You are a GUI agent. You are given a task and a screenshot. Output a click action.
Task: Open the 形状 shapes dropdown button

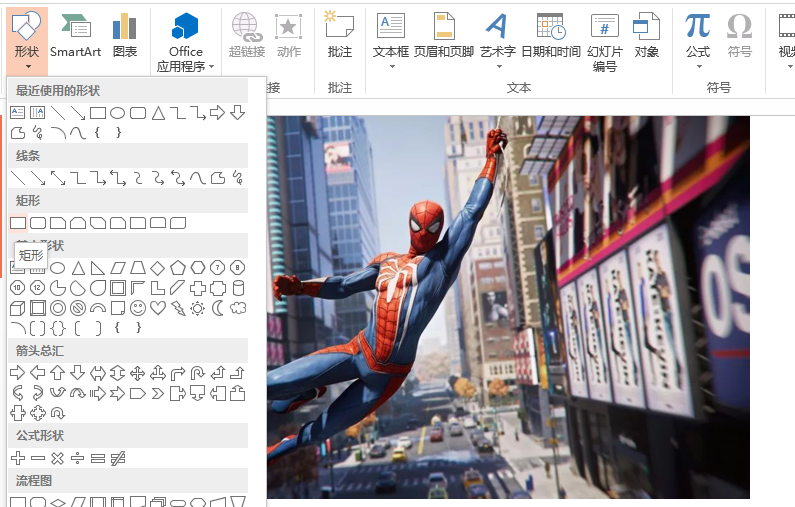coord(27,40)
